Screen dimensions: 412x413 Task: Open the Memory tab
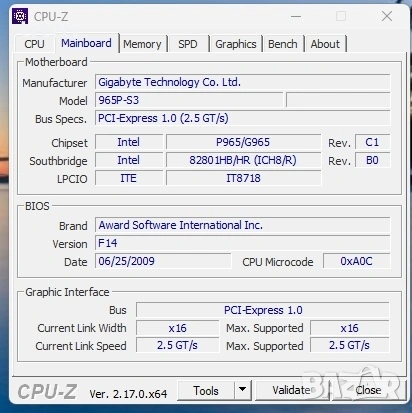point(142,44)
